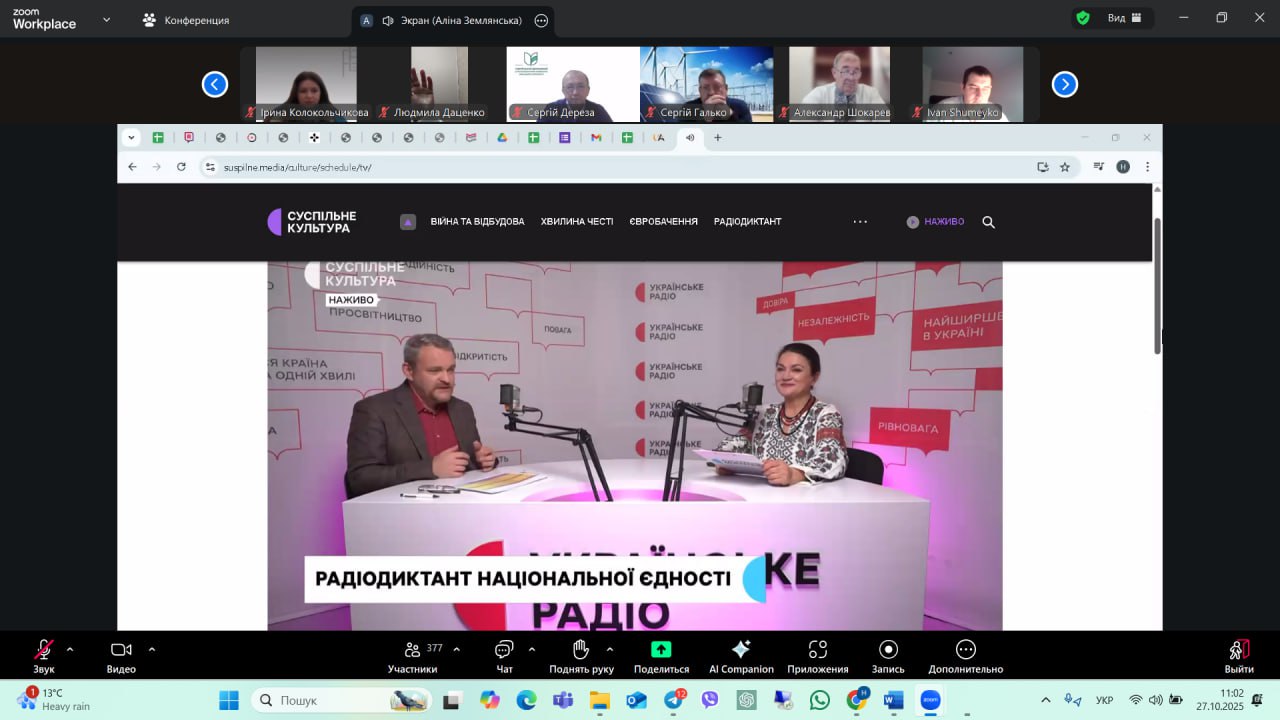The image size is (1280, 720).
Task: Expand the video settings arrow
Action: pos(152,649)
